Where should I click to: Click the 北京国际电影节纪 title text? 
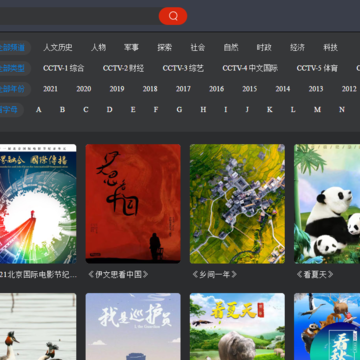pyautogui.click(x=38, y=275)
